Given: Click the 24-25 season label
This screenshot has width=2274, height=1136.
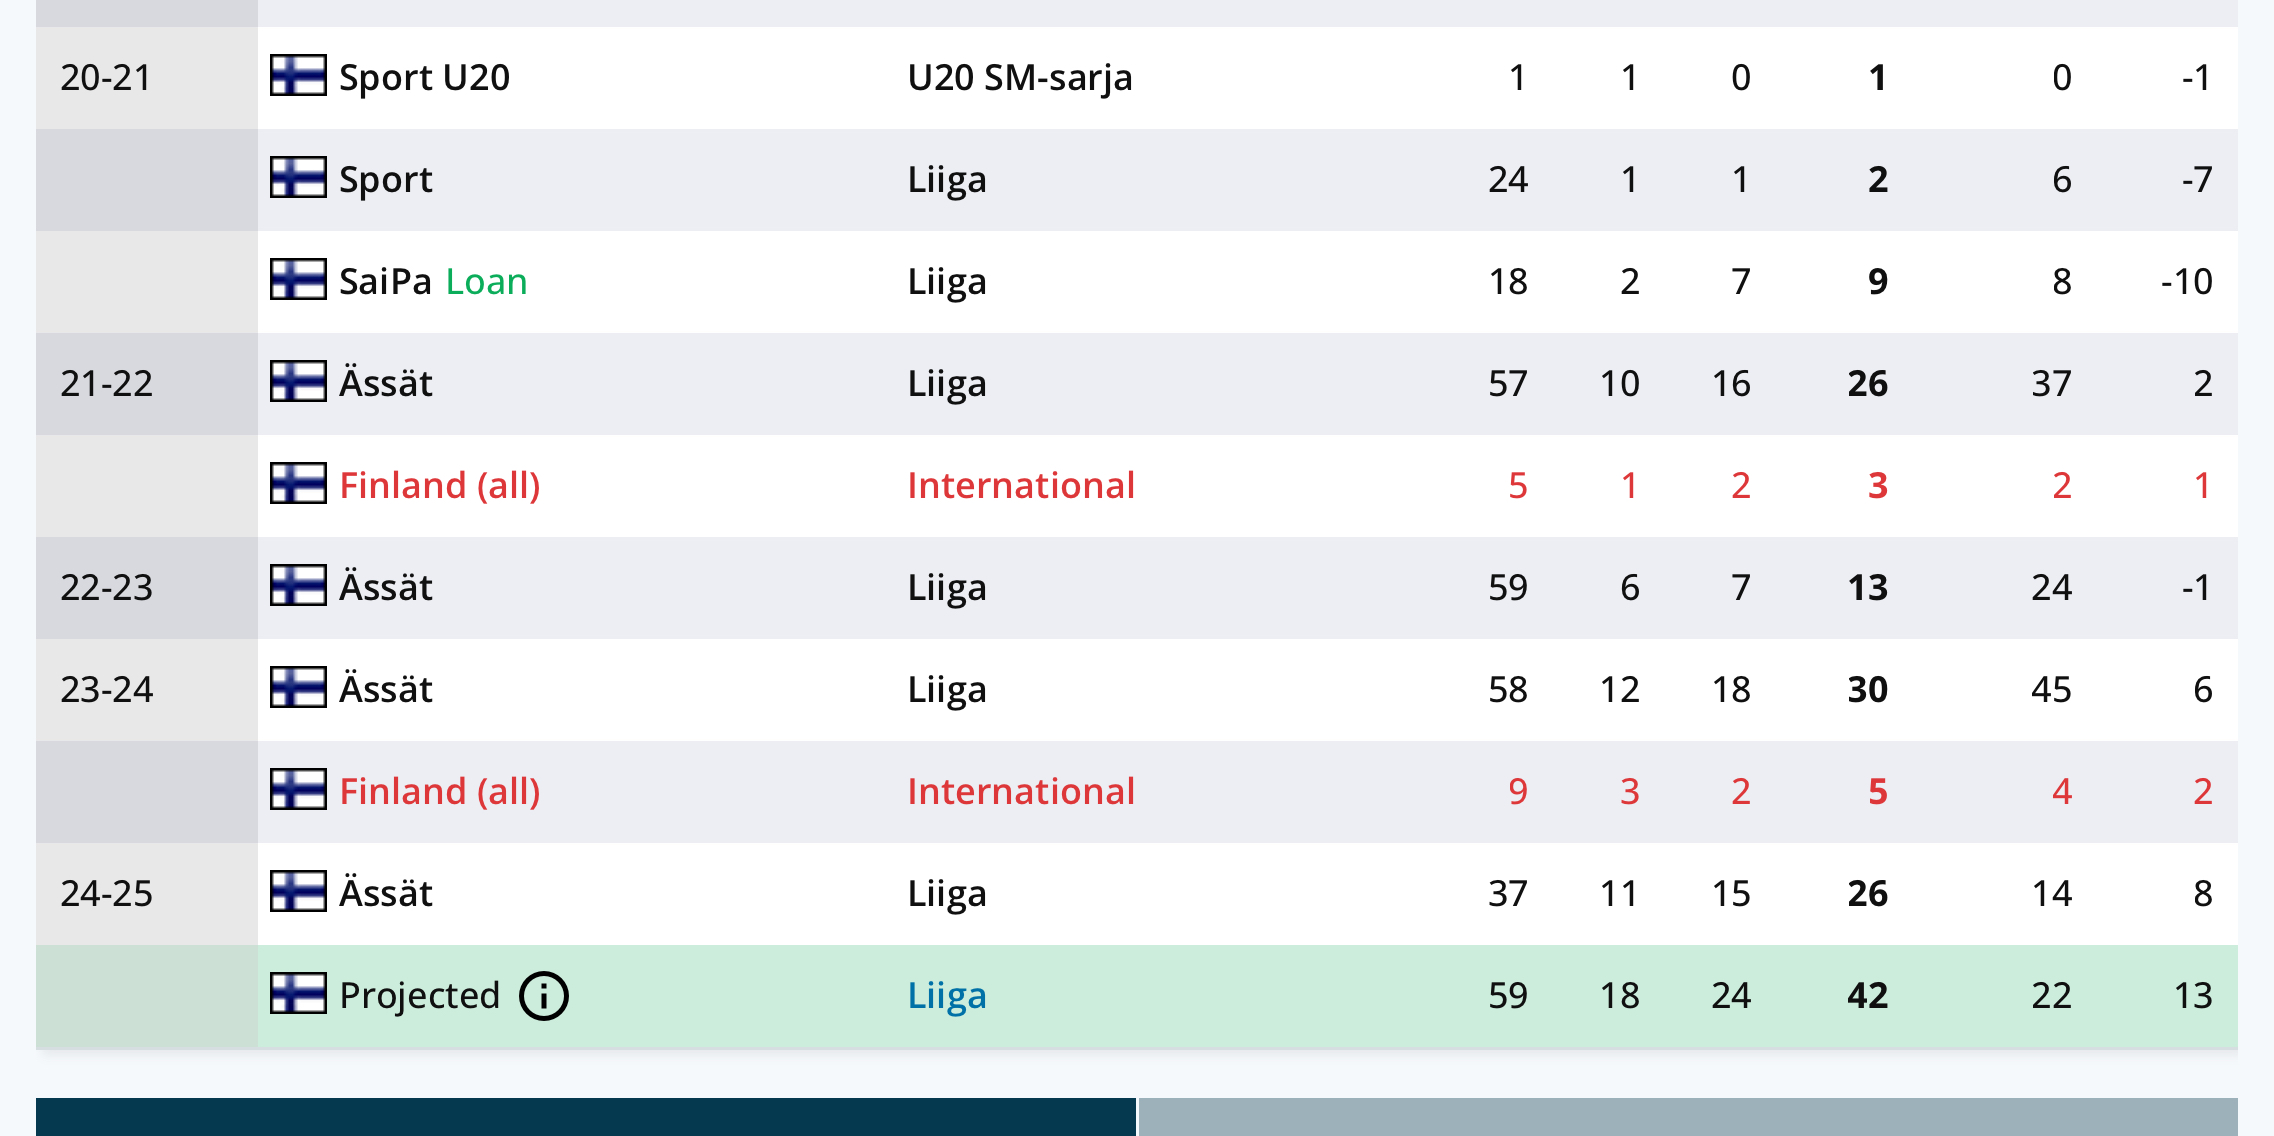Looking at the screenshot, I should [106, 894].
